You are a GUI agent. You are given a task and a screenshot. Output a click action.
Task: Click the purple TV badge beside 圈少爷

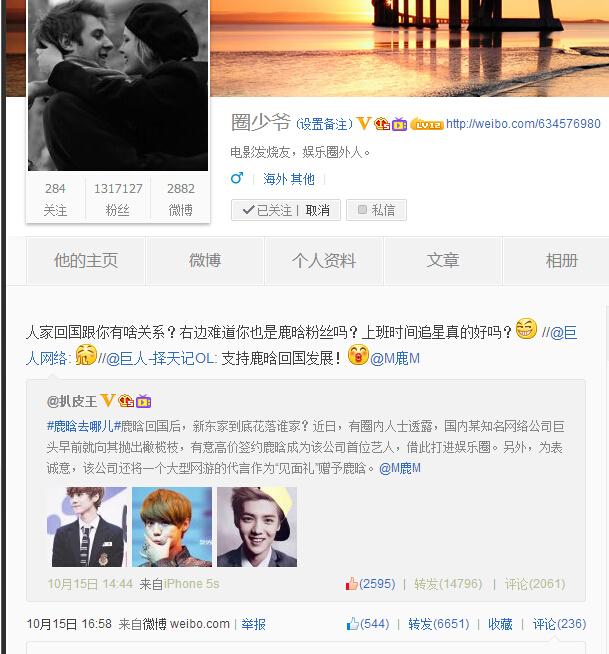point(400,124)
